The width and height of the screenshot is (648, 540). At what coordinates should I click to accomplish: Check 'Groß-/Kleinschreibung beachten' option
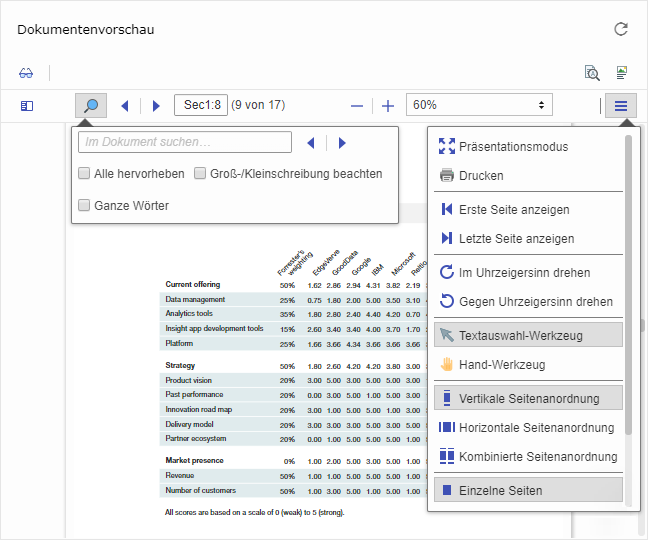click(201, 173)
